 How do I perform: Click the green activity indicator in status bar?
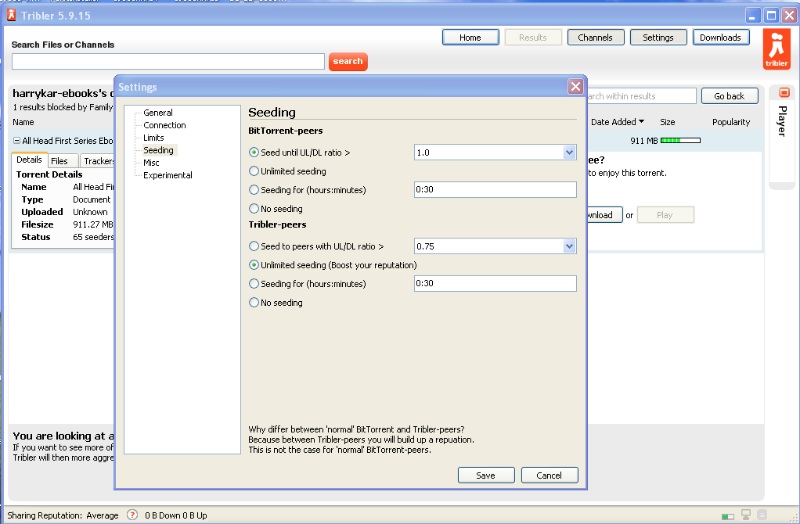(x=727, y=516)
